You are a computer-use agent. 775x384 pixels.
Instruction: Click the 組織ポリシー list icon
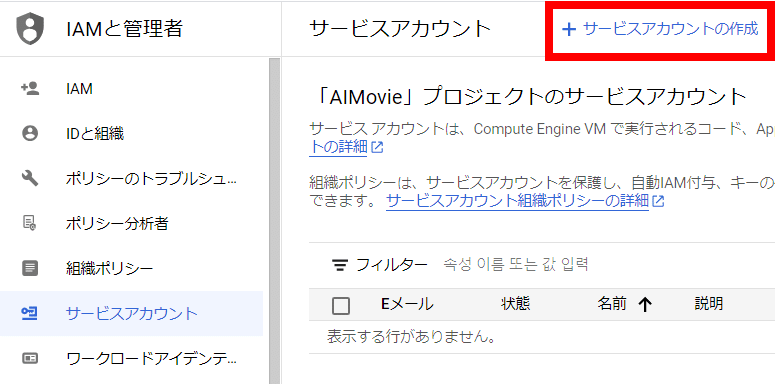[x=30, y=268]
